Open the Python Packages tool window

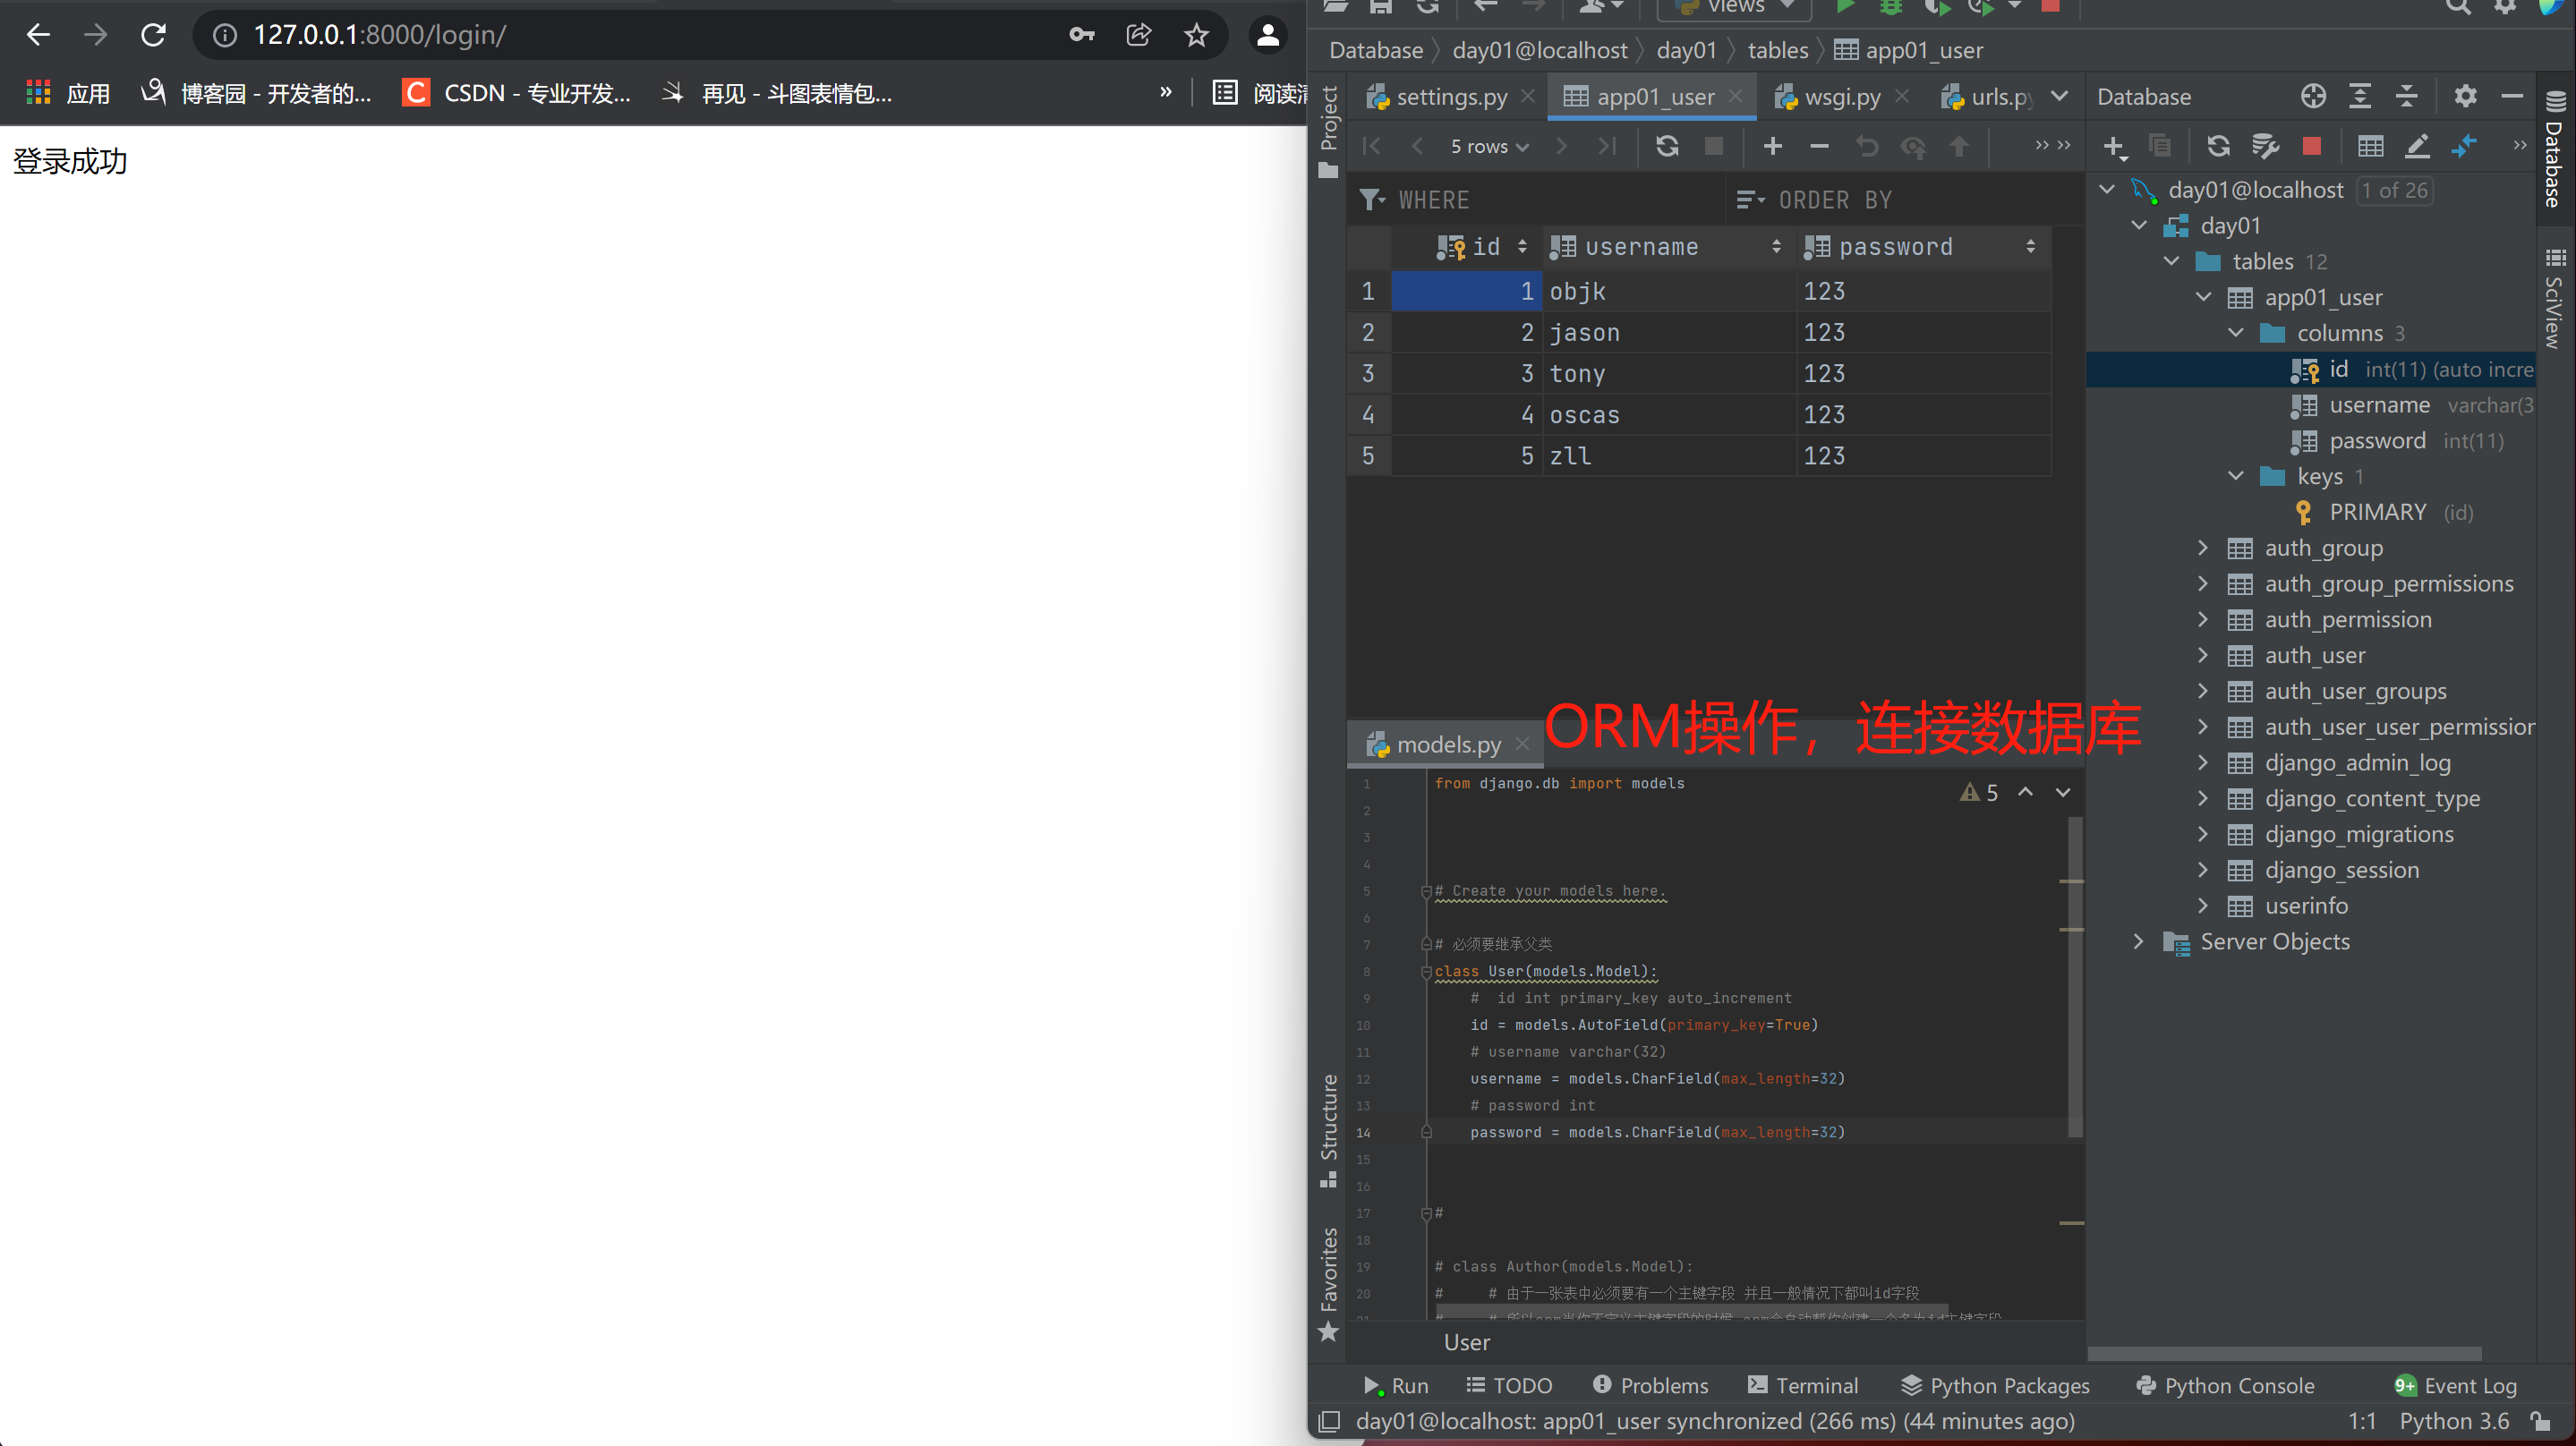pyautogui.click(x=1995, y=1385)
